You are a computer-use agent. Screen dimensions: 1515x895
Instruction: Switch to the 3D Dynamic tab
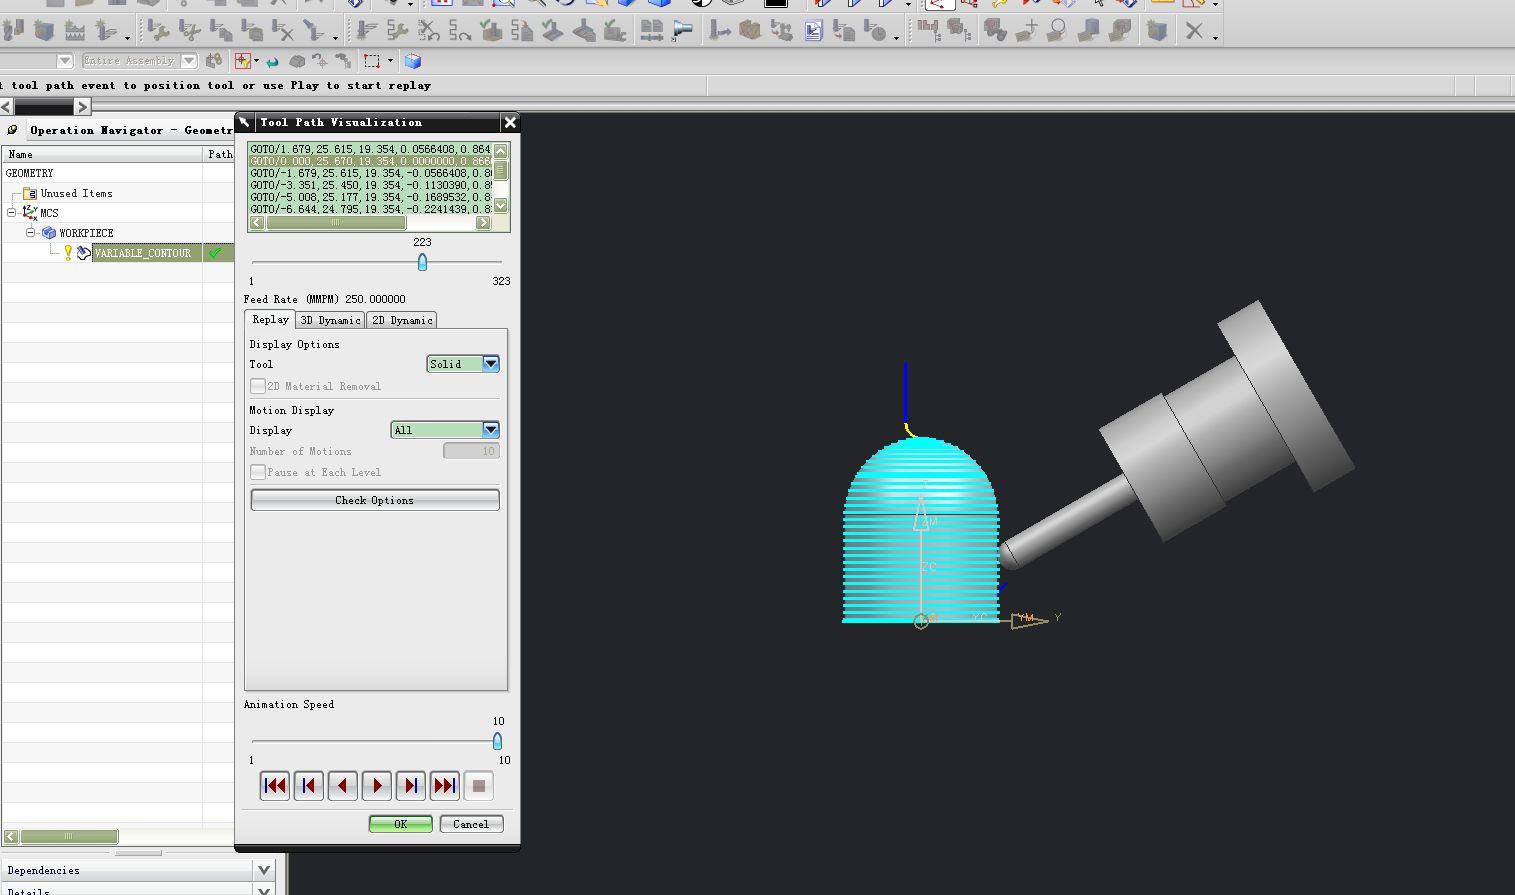(330, 320)
